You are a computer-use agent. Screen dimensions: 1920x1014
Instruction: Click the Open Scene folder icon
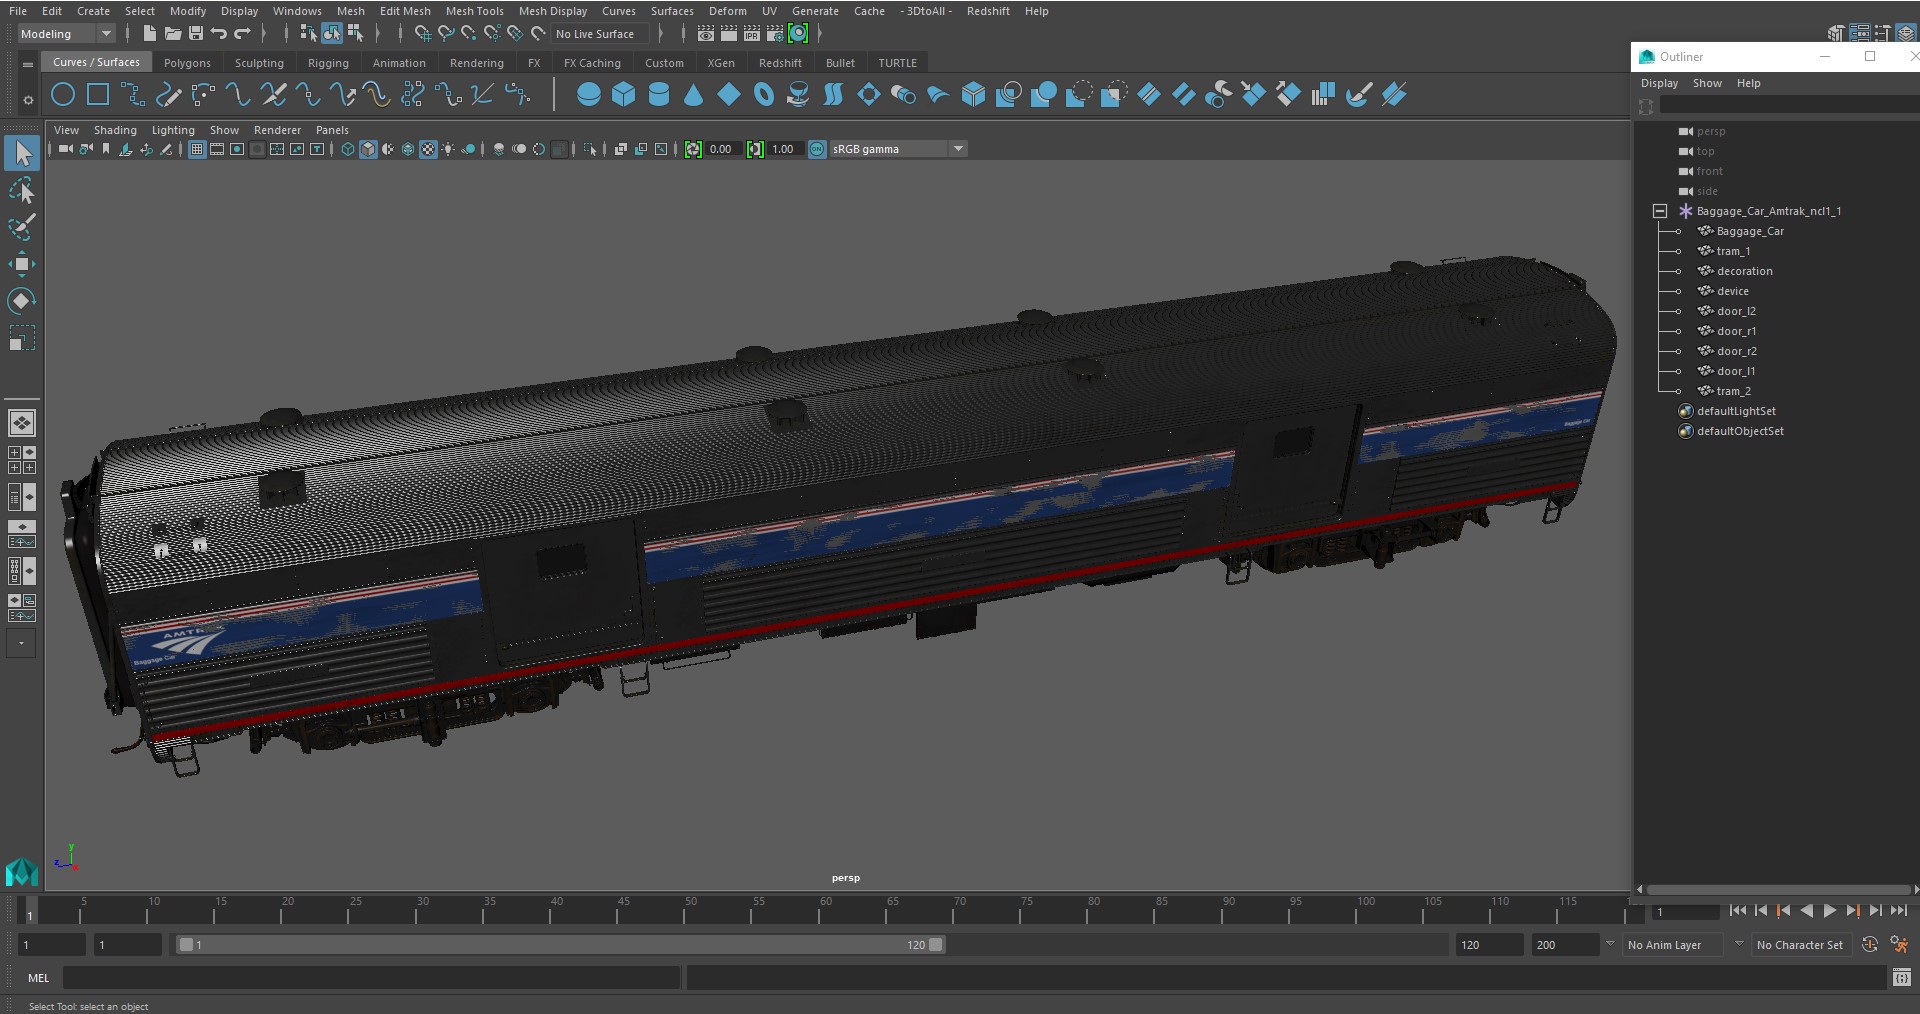[x=172, y=33]
